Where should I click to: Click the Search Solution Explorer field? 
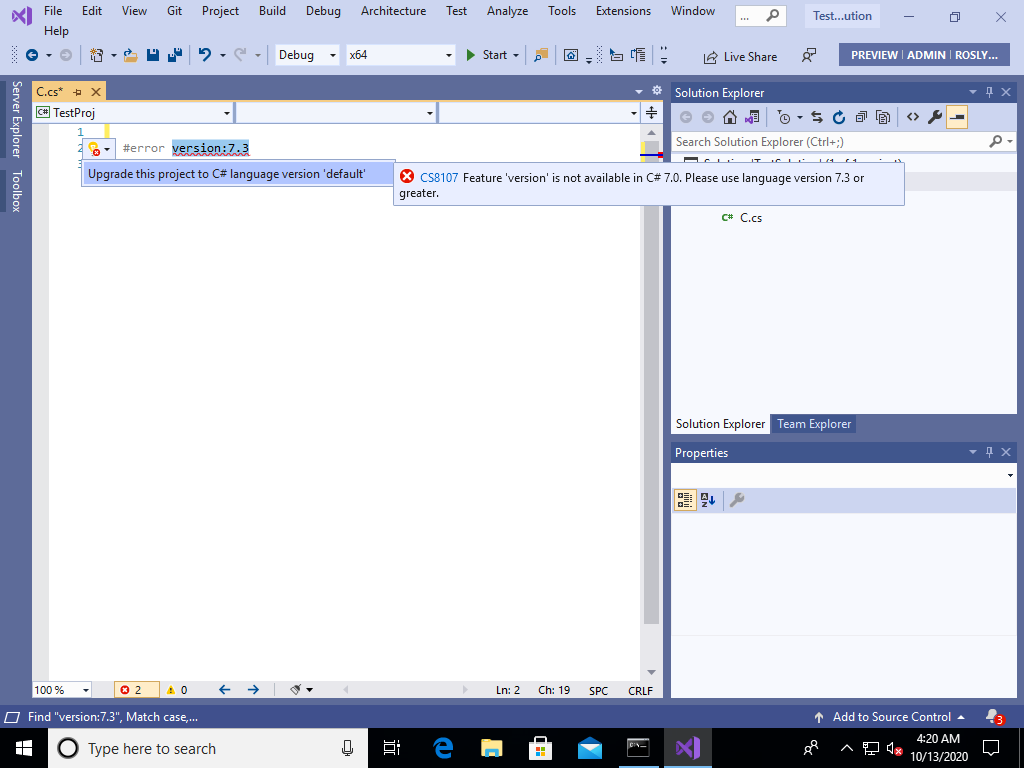pyautogui.click(x=830, y=142)
